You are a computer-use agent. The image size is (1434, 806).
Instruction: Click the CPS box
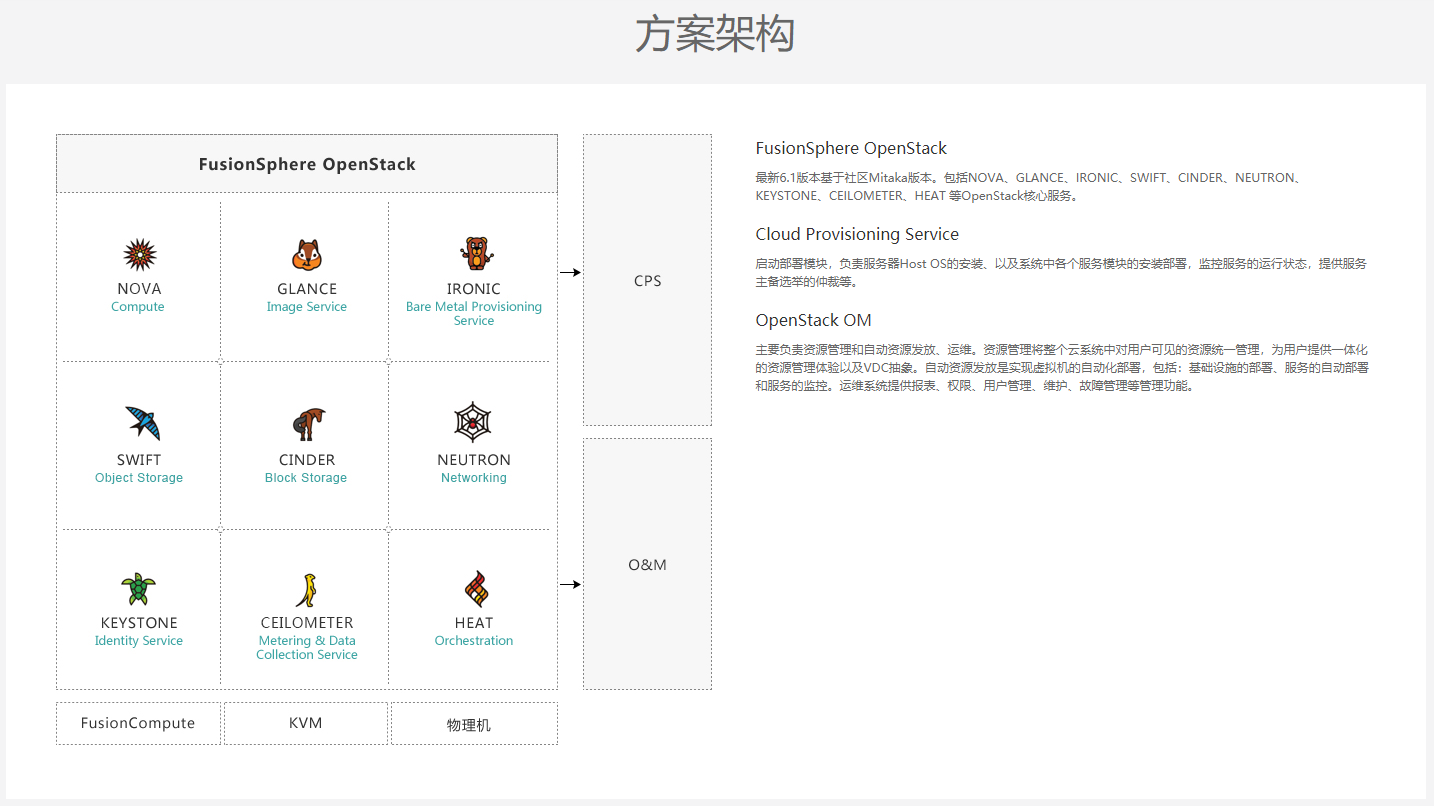(647, 280)
